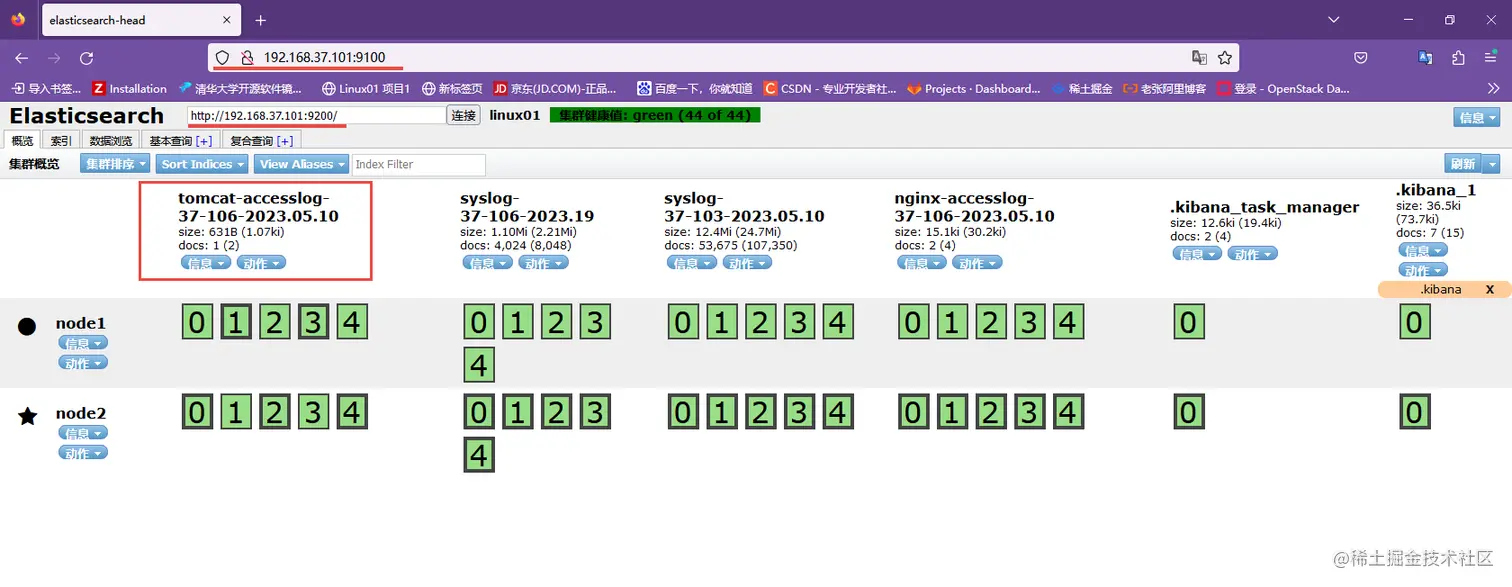Click the cluster URL input field

(316, 115)
